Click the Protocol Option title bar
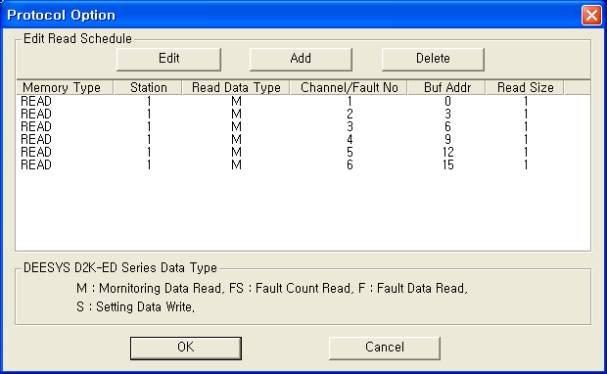 pyautogui.click(x=290, y=15)
